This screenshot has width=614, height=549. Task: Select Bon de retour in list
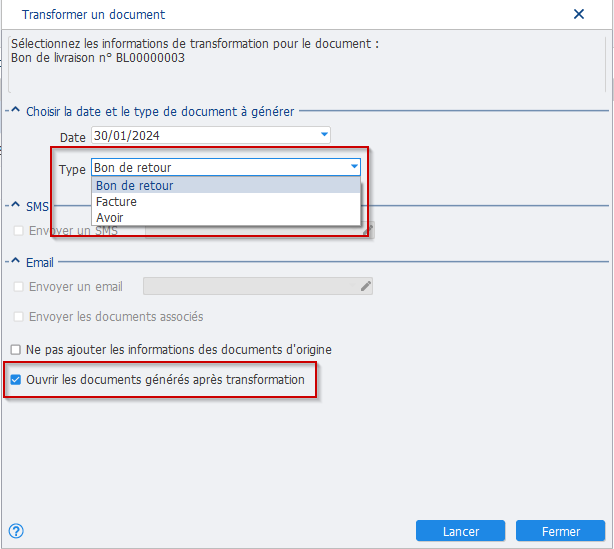click(226, 186)
